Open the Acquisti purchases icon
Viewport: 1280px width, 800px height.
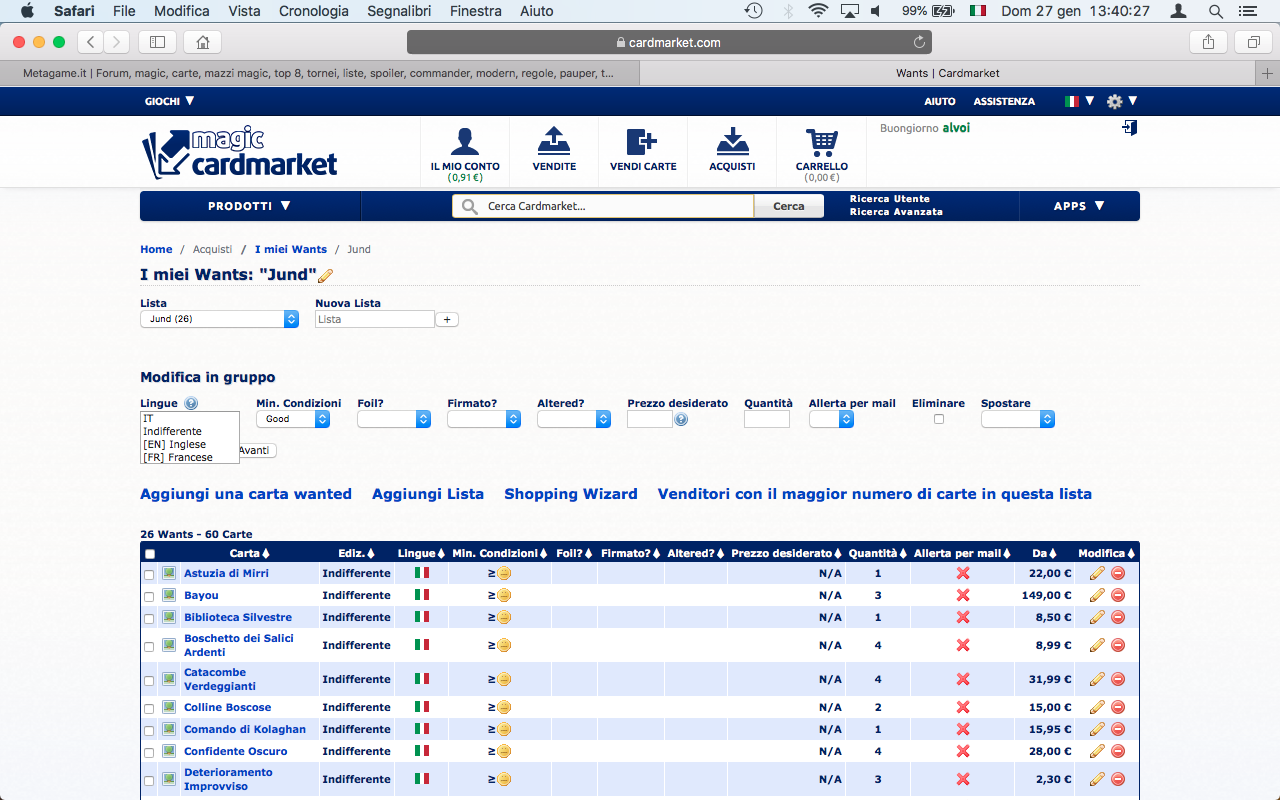click(x=732, y=142)
